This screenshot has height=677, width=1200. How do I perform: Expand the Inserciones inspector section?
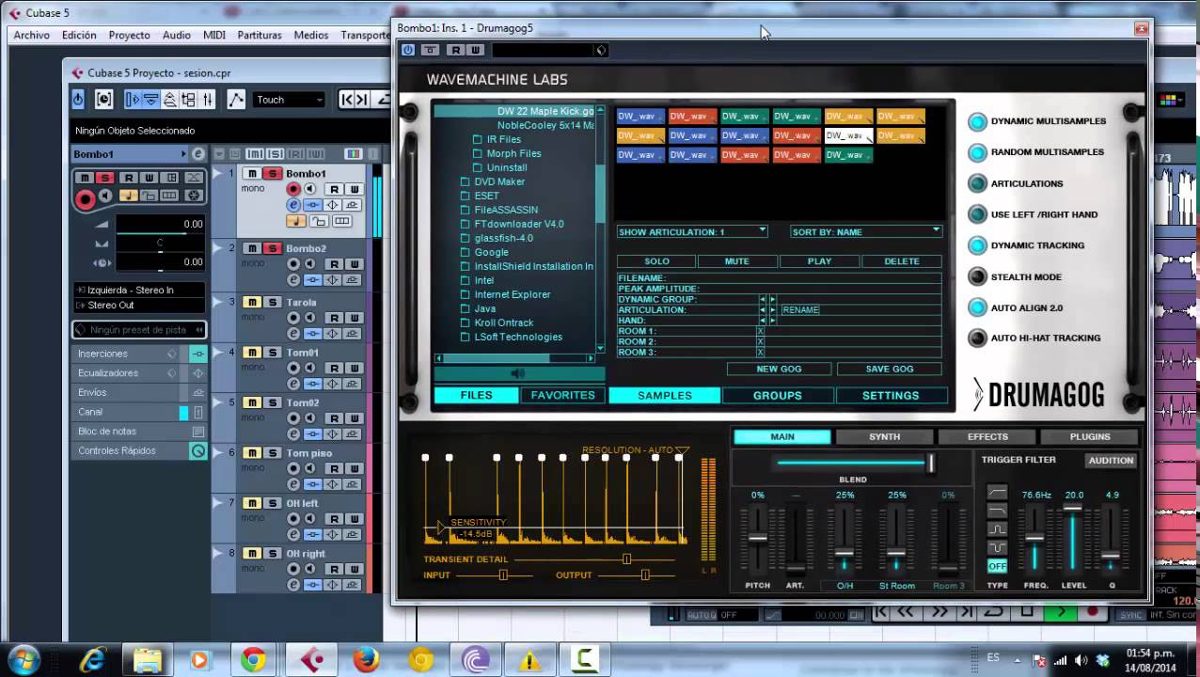127,353
